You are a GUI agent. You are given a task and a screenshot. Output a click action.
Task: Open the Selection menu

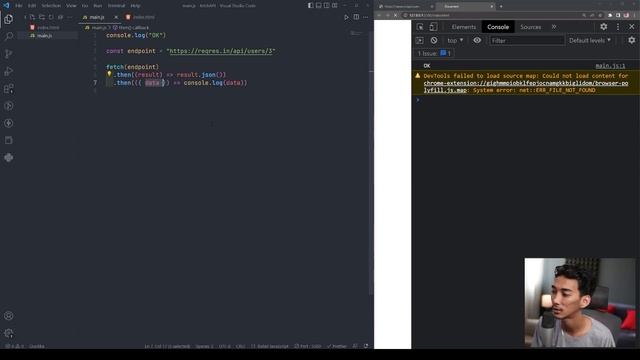coord(51,6)
